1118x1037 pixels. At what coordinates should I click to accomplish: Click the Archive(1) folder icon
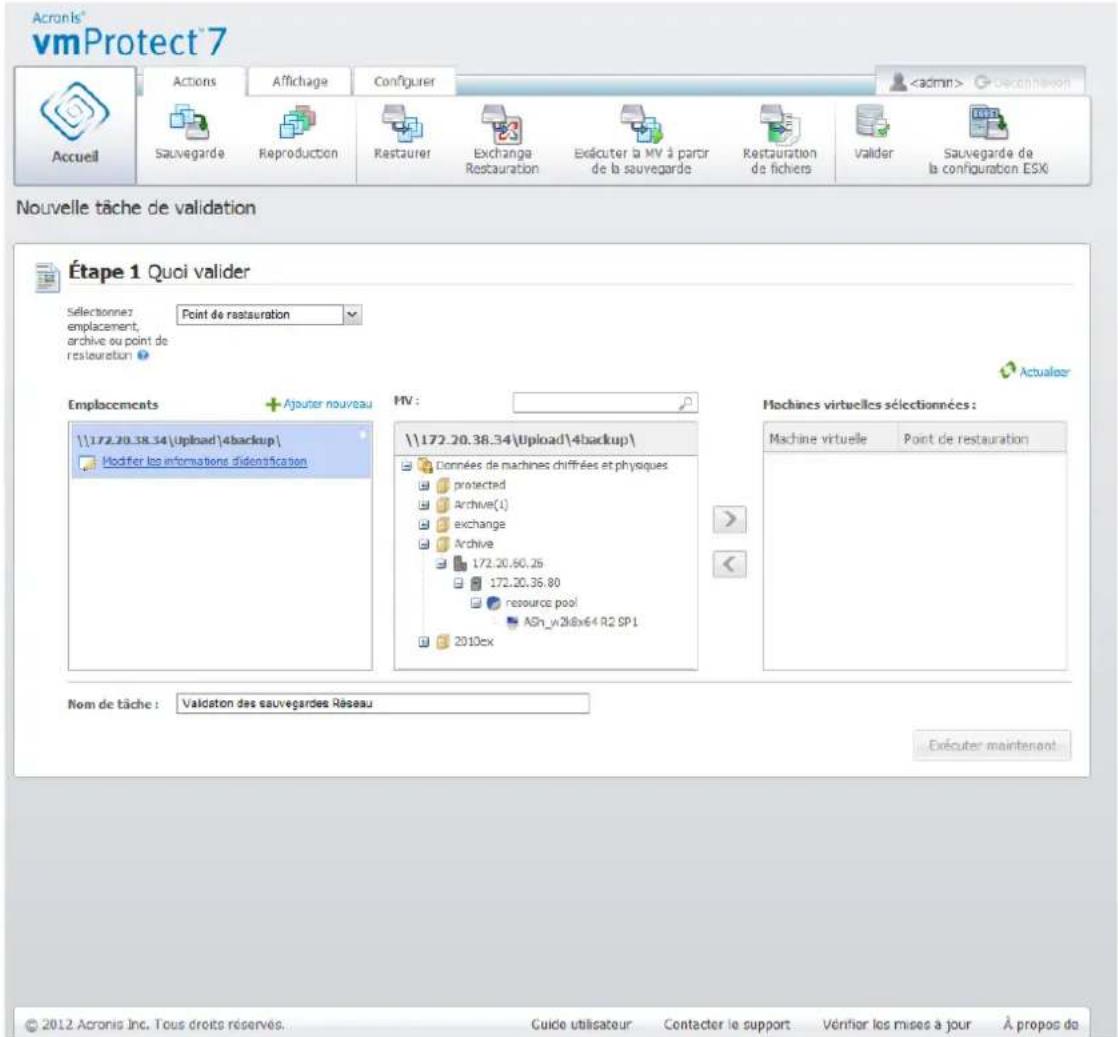(x=443, y=505)
